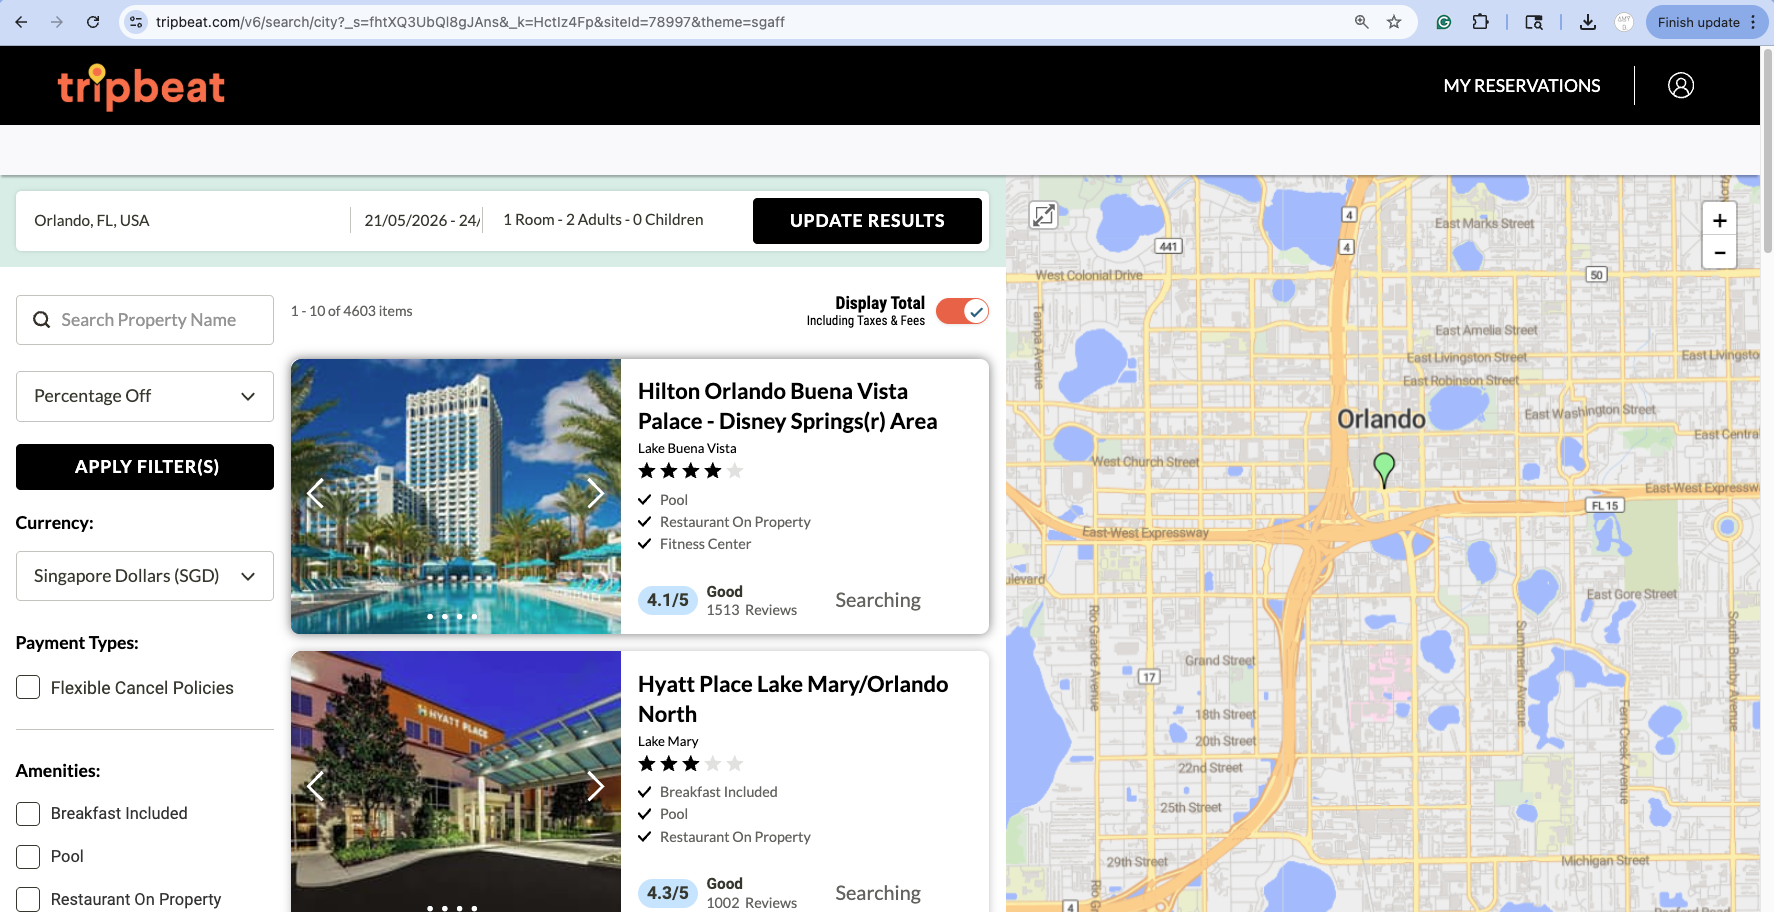Click the 4.1/5 rating badge
The image size is (1774, 912).
coord(668,600)
